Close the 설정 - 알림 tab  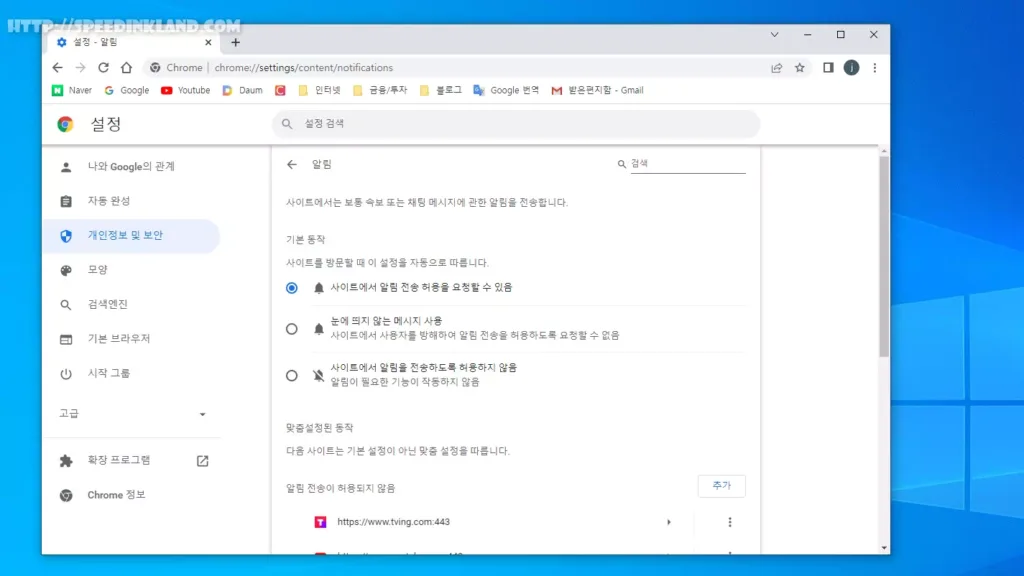208,42
